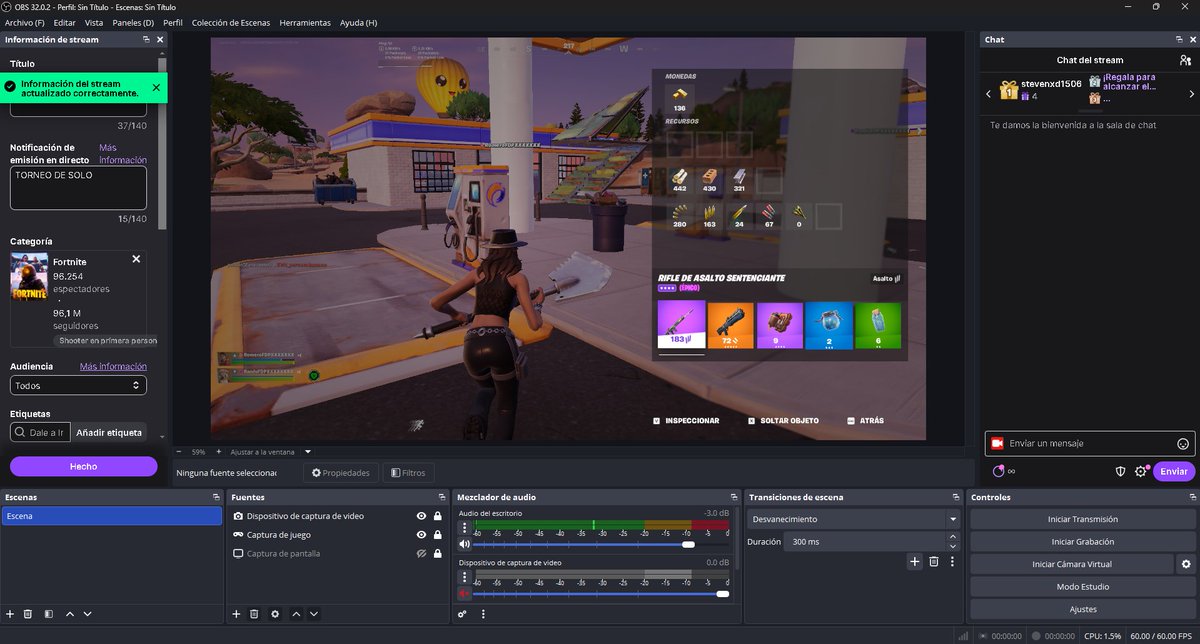Click the tag search input under Etiquetas
The image size is (1200, 644).
tap(40, 433)
